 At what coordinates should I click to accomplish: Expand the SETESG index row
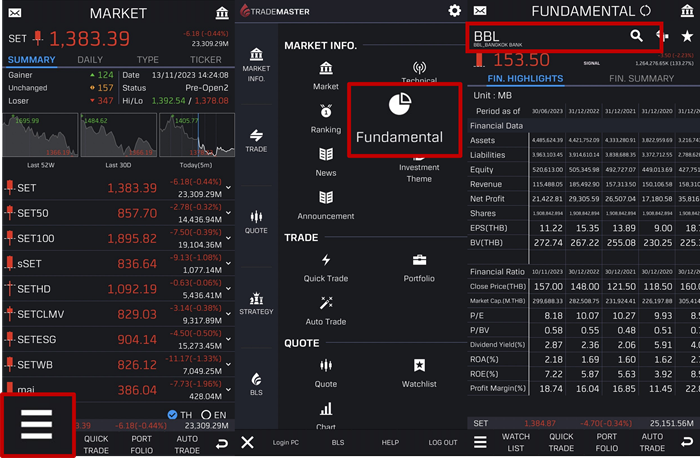[x=229, y=339]
